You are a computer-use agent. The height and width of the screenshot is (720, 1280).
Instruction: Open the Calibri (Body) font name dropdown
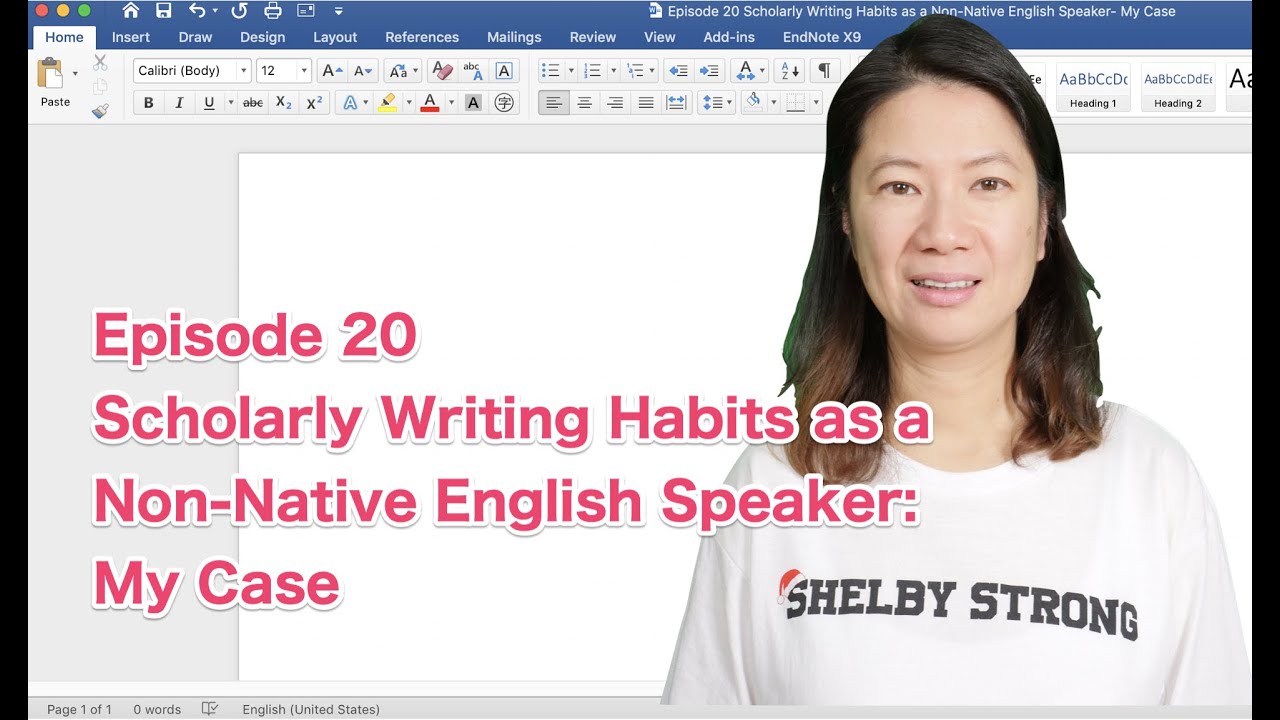tap(243, 71)
